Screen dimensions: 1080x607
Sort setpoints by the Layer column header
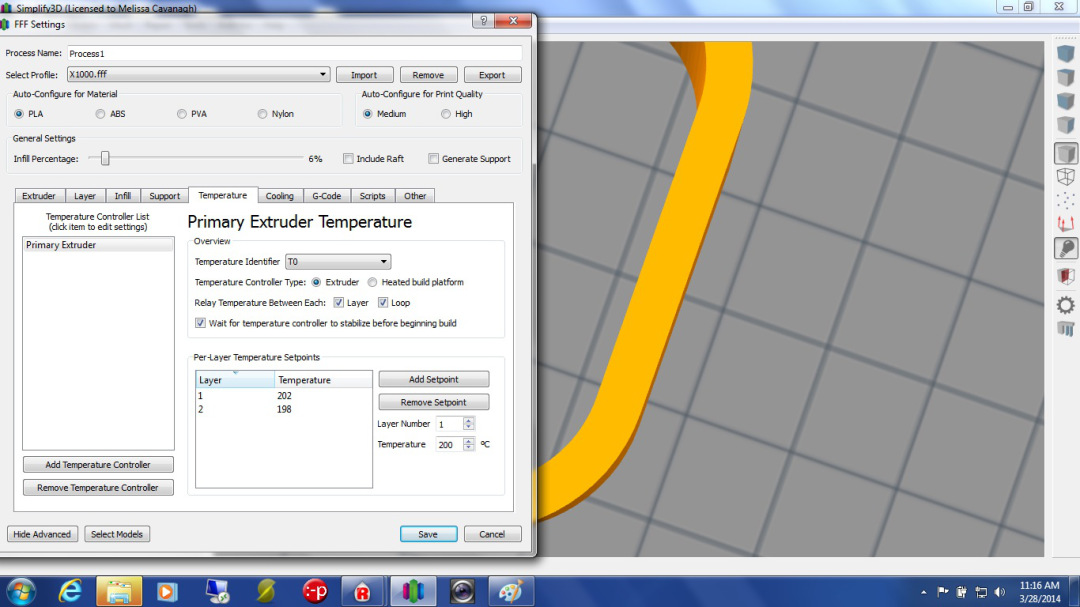tap(234, 380)
